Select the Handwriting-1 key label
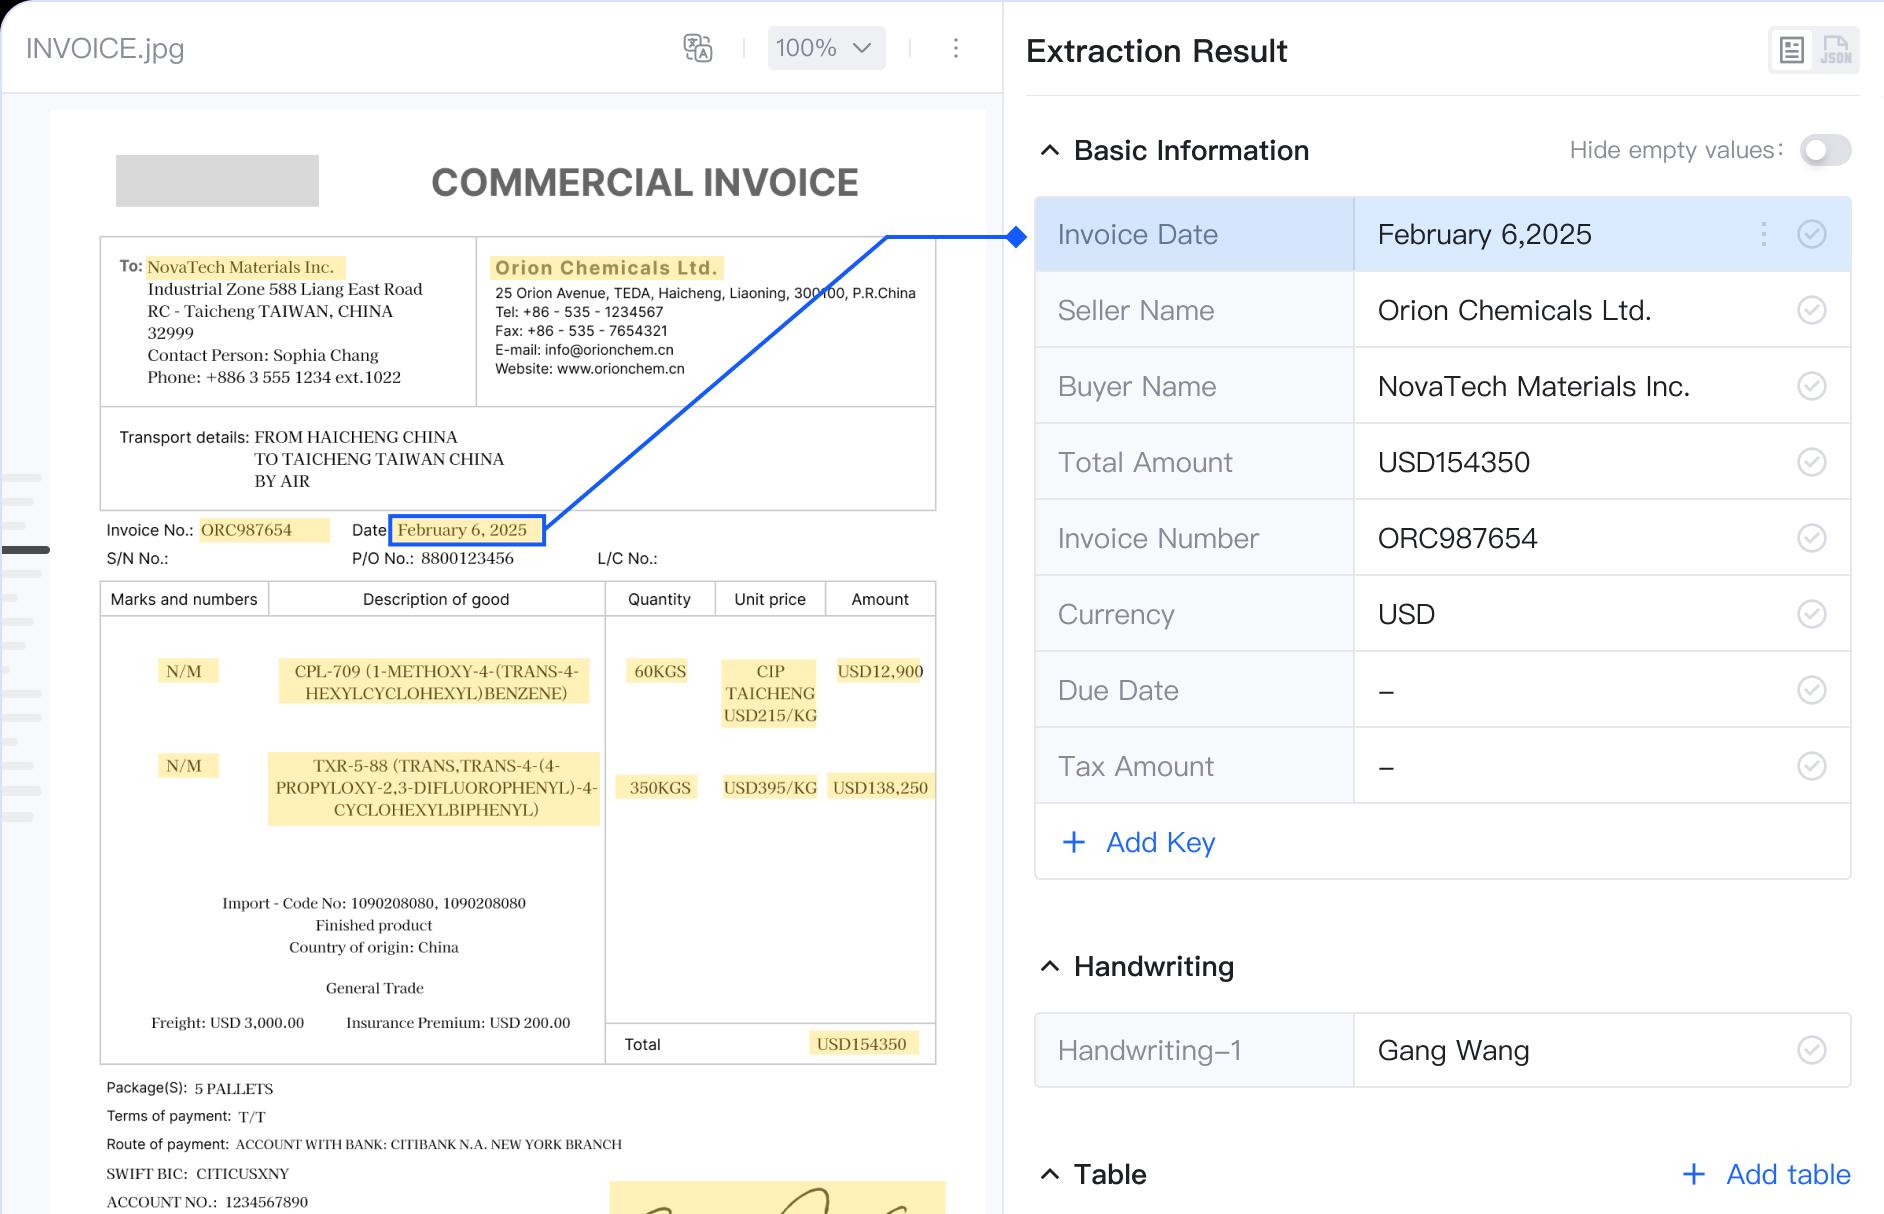Screen dimensions: 1884x1214 (x=1150, y=1050)
